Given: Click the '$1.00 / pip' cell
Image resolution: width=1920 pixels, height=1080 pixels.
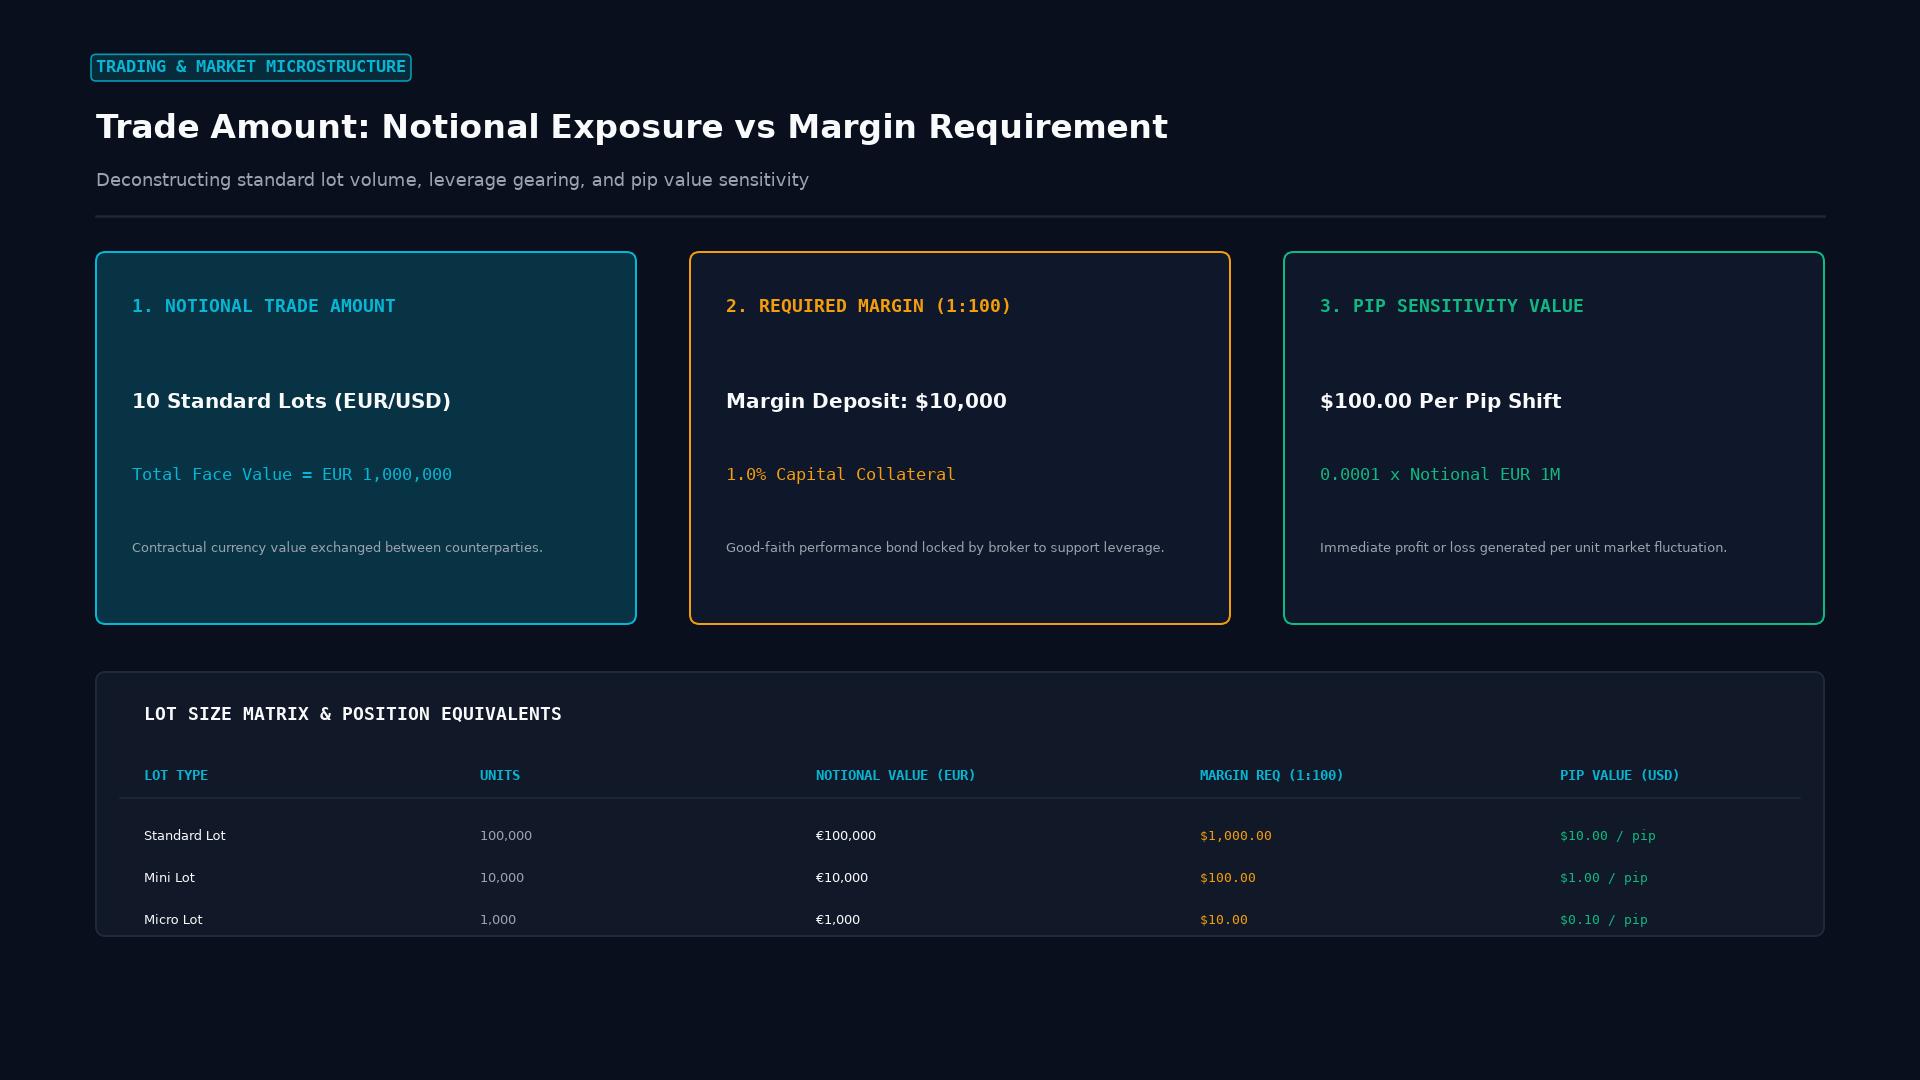Looking at the screenshot, I should pos(1603,878).
